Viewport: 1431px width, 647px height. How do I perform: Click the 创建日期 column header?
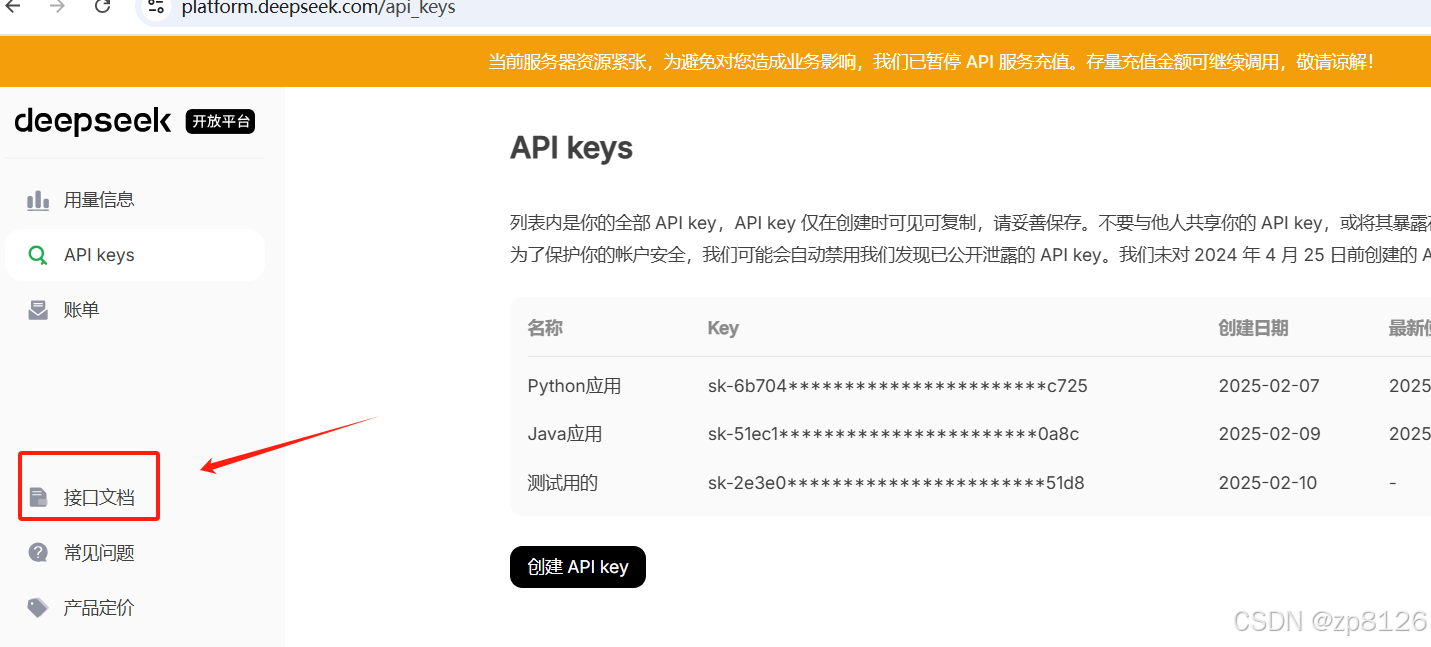(1253, 328)
